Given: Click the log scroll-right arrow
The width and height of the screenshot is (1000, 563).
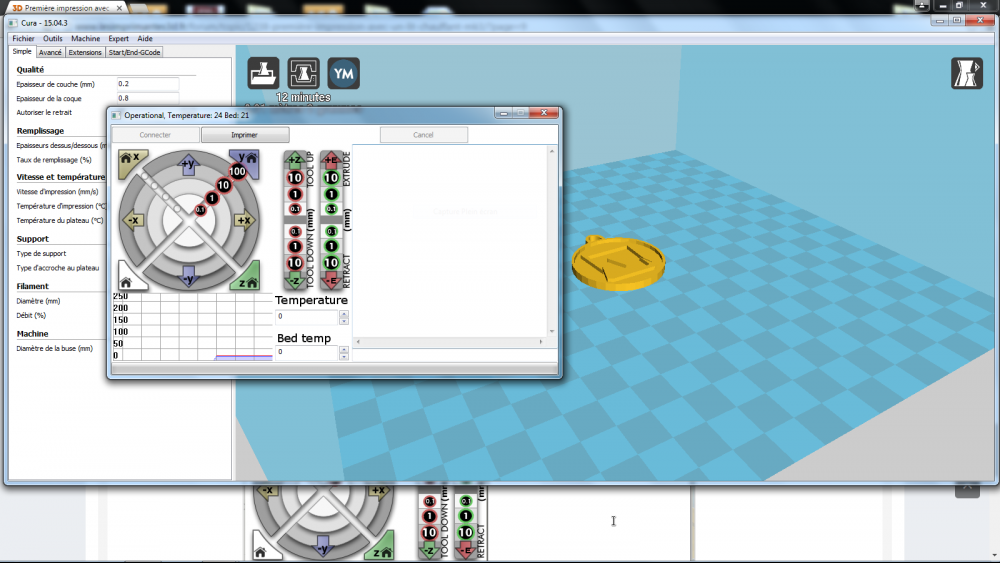Looking at the screenshot, I should (x=541, y=342).
